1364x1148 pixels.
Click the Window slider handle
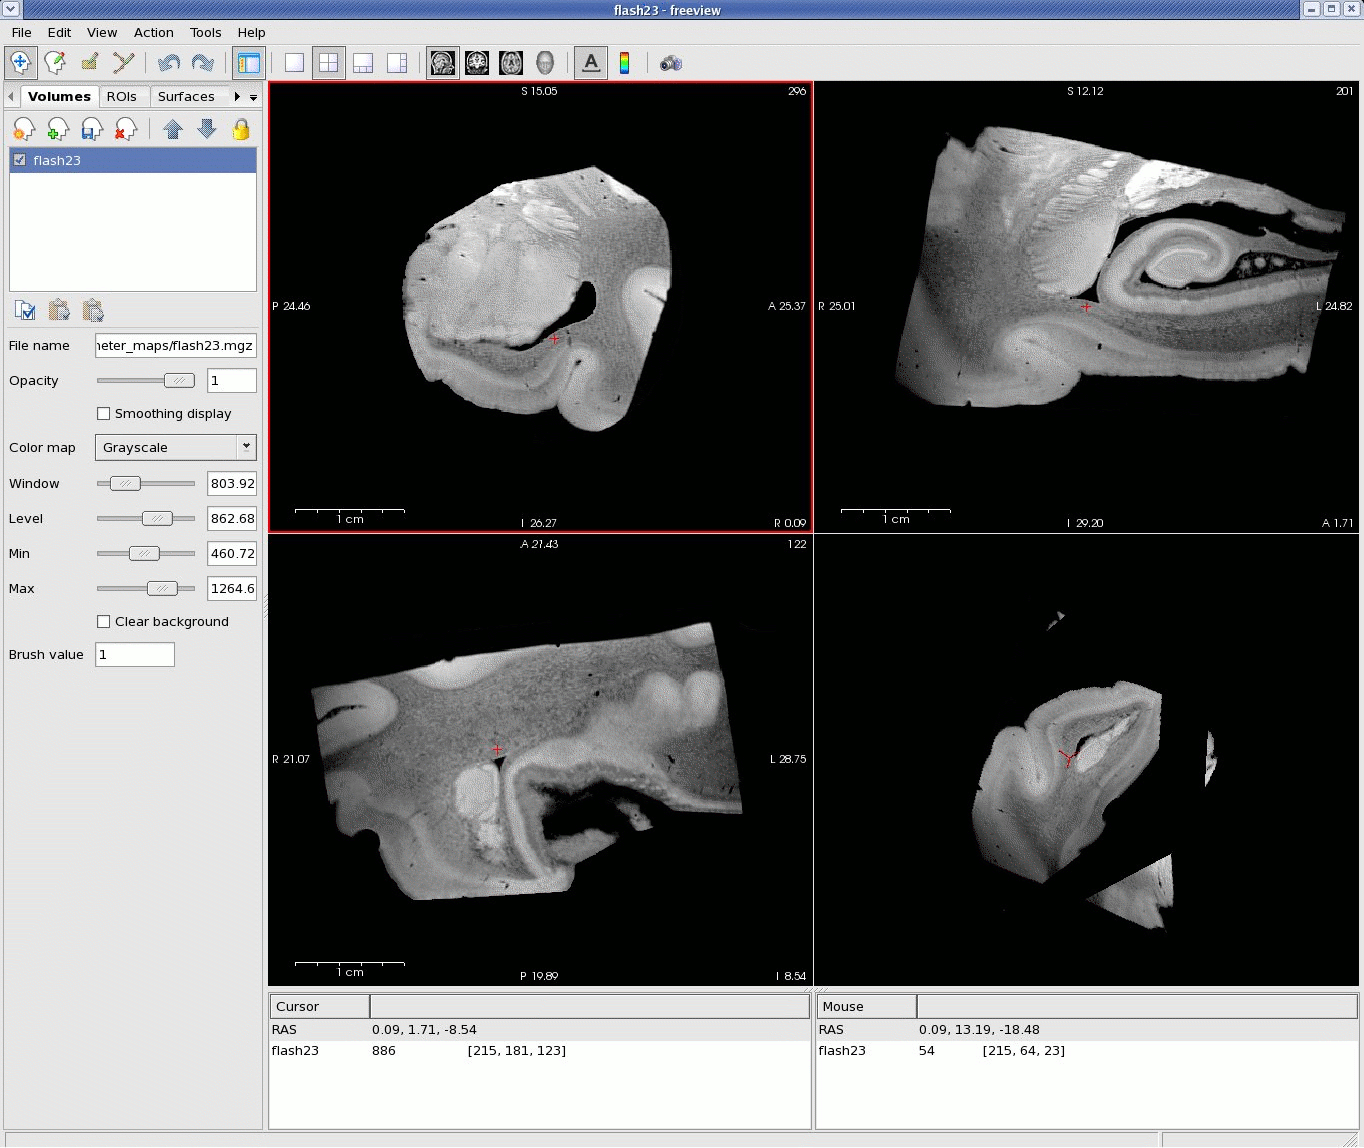point(125,484)
